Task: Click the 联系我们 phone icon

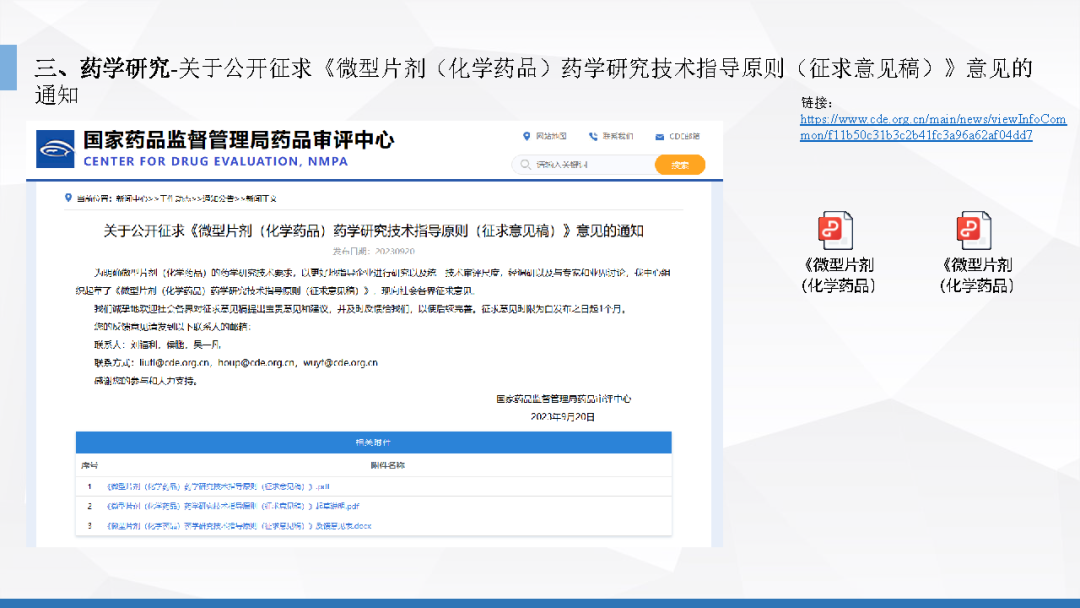Action: 593,137
